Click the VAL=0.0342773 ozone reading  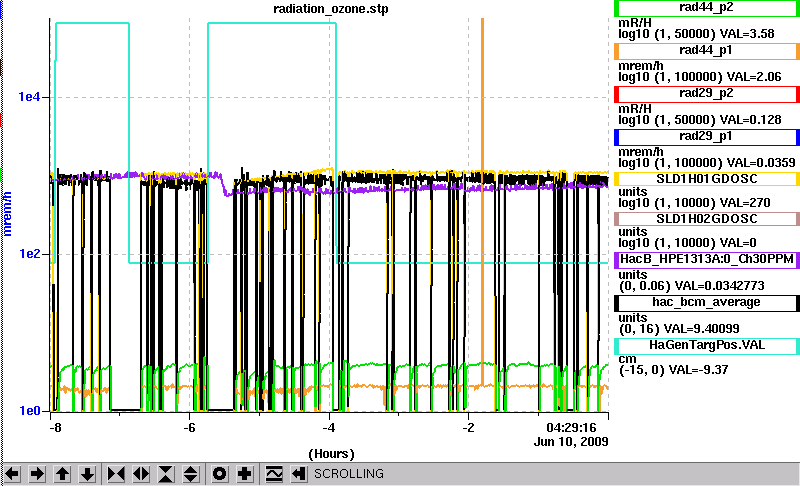coord(720,286)
